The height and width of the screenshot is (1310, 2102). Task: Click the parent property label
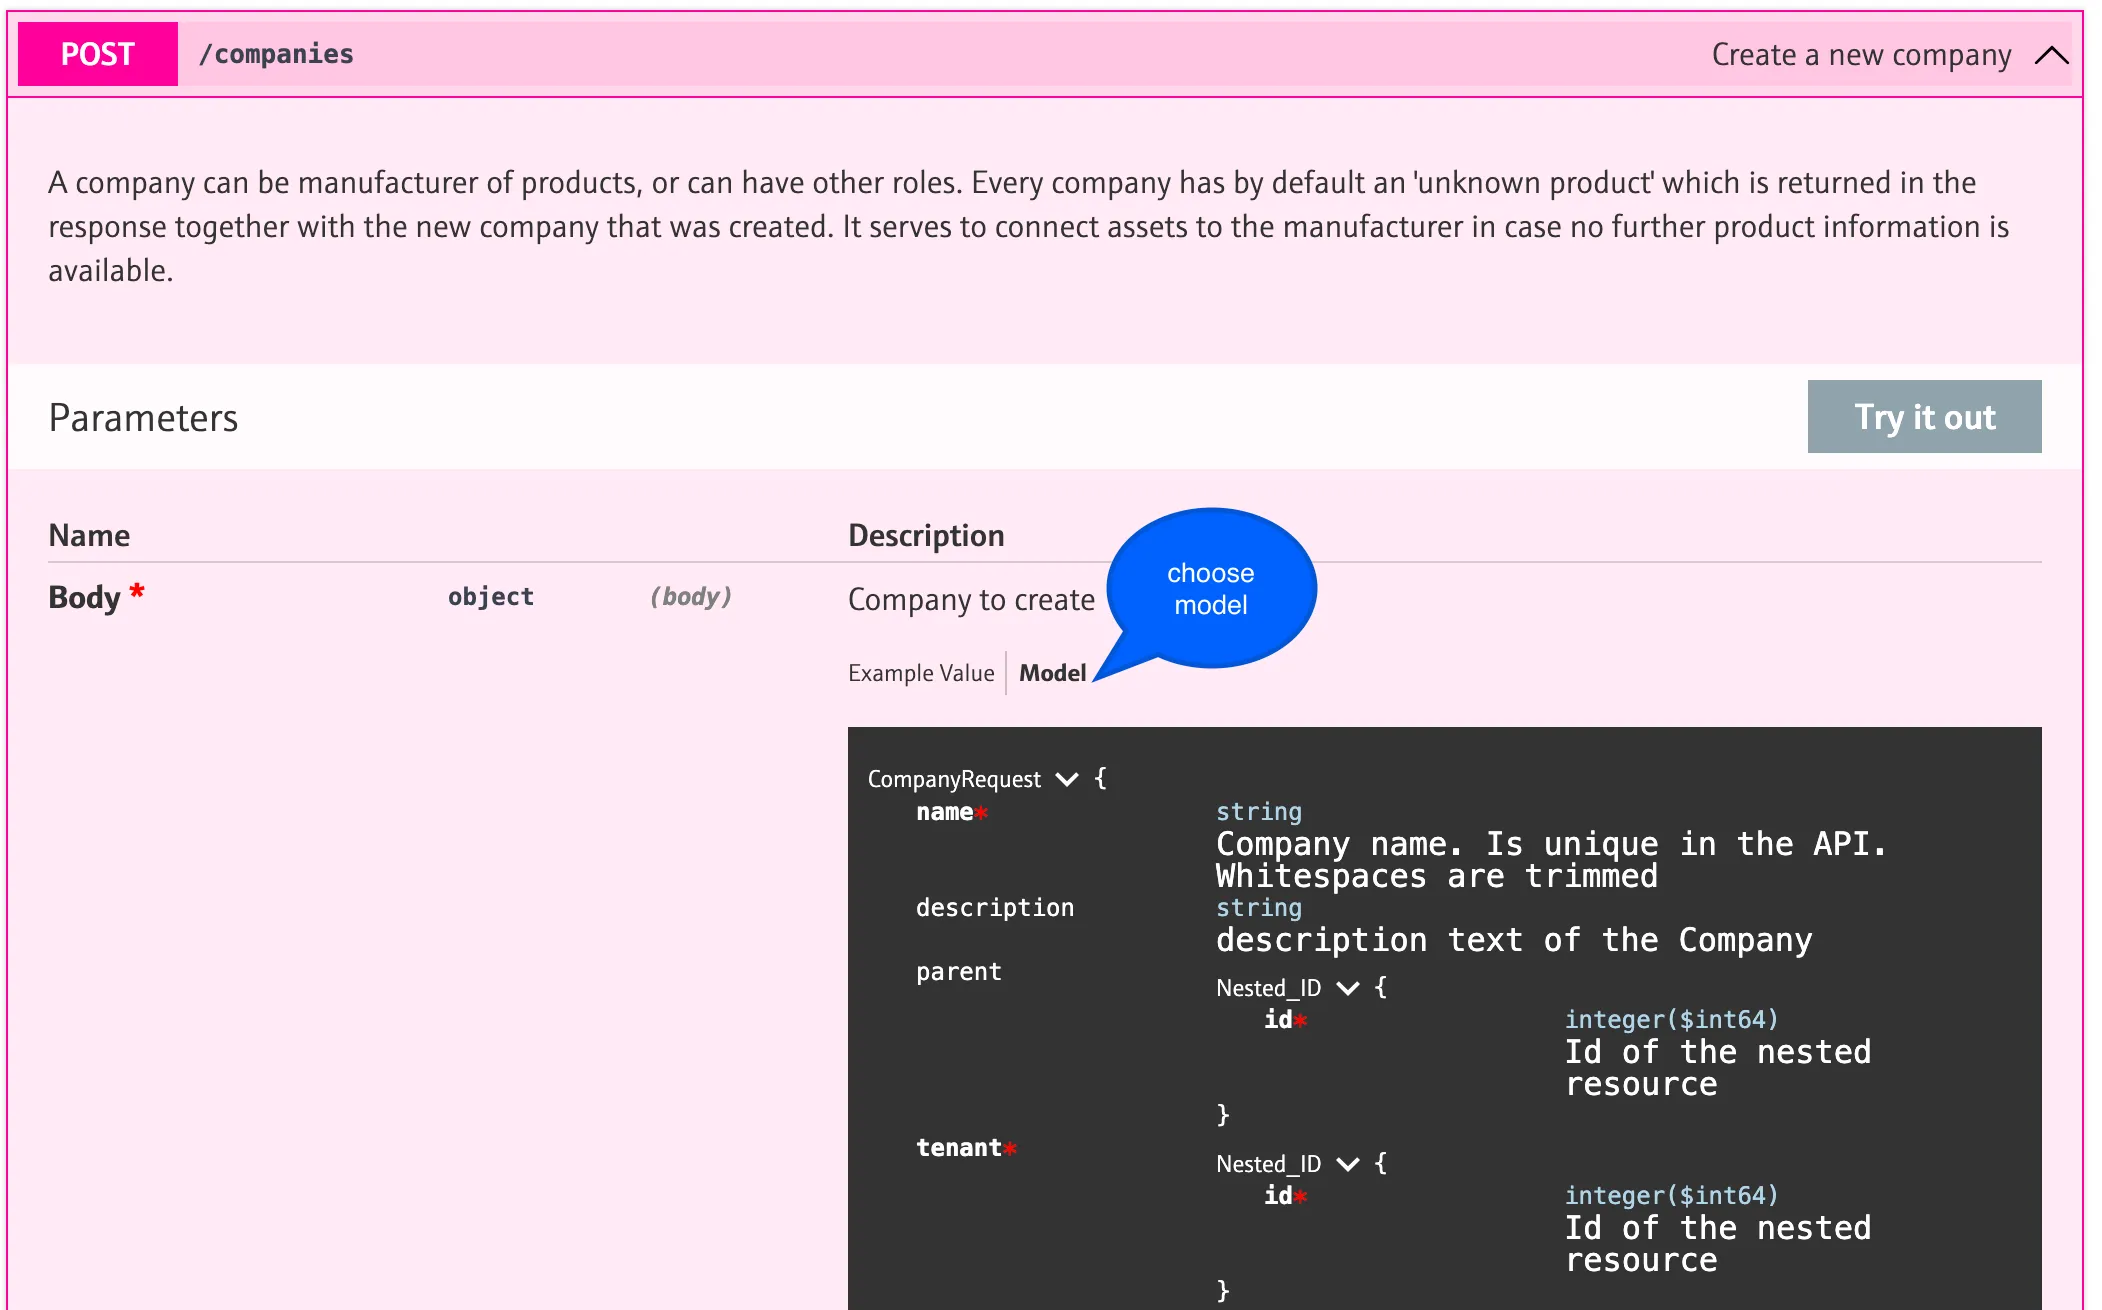[958, 972]
